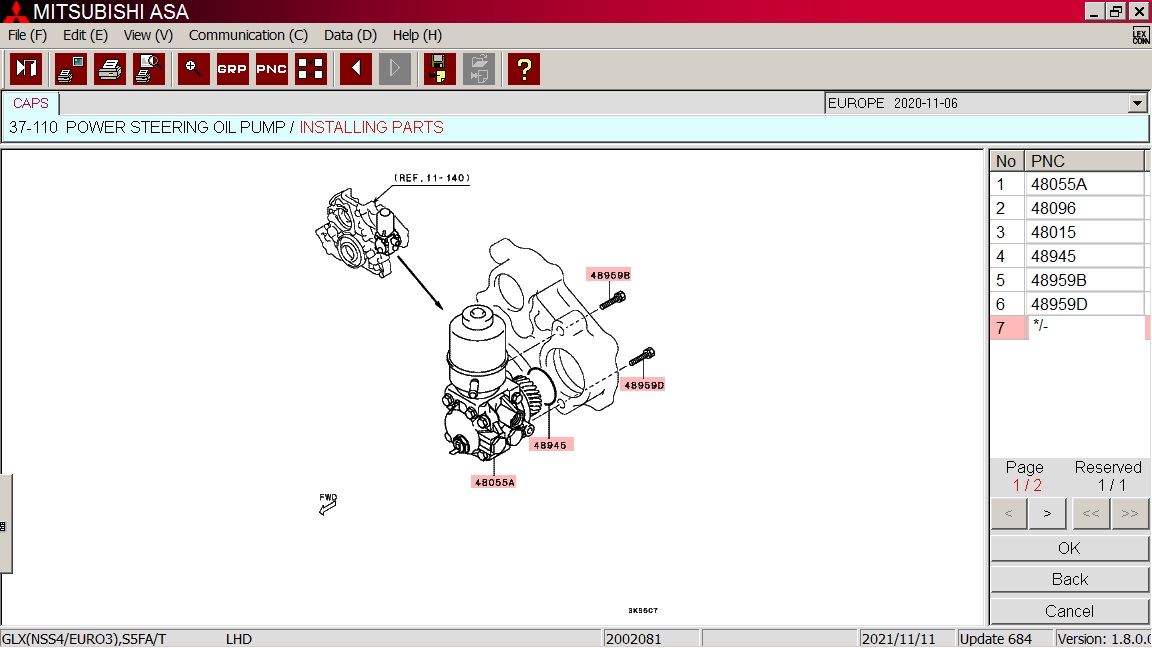The height and width of the screenshot is (648, 1152).
Task: Open help via the question mark icon
Action: click(x=523, y=69)
